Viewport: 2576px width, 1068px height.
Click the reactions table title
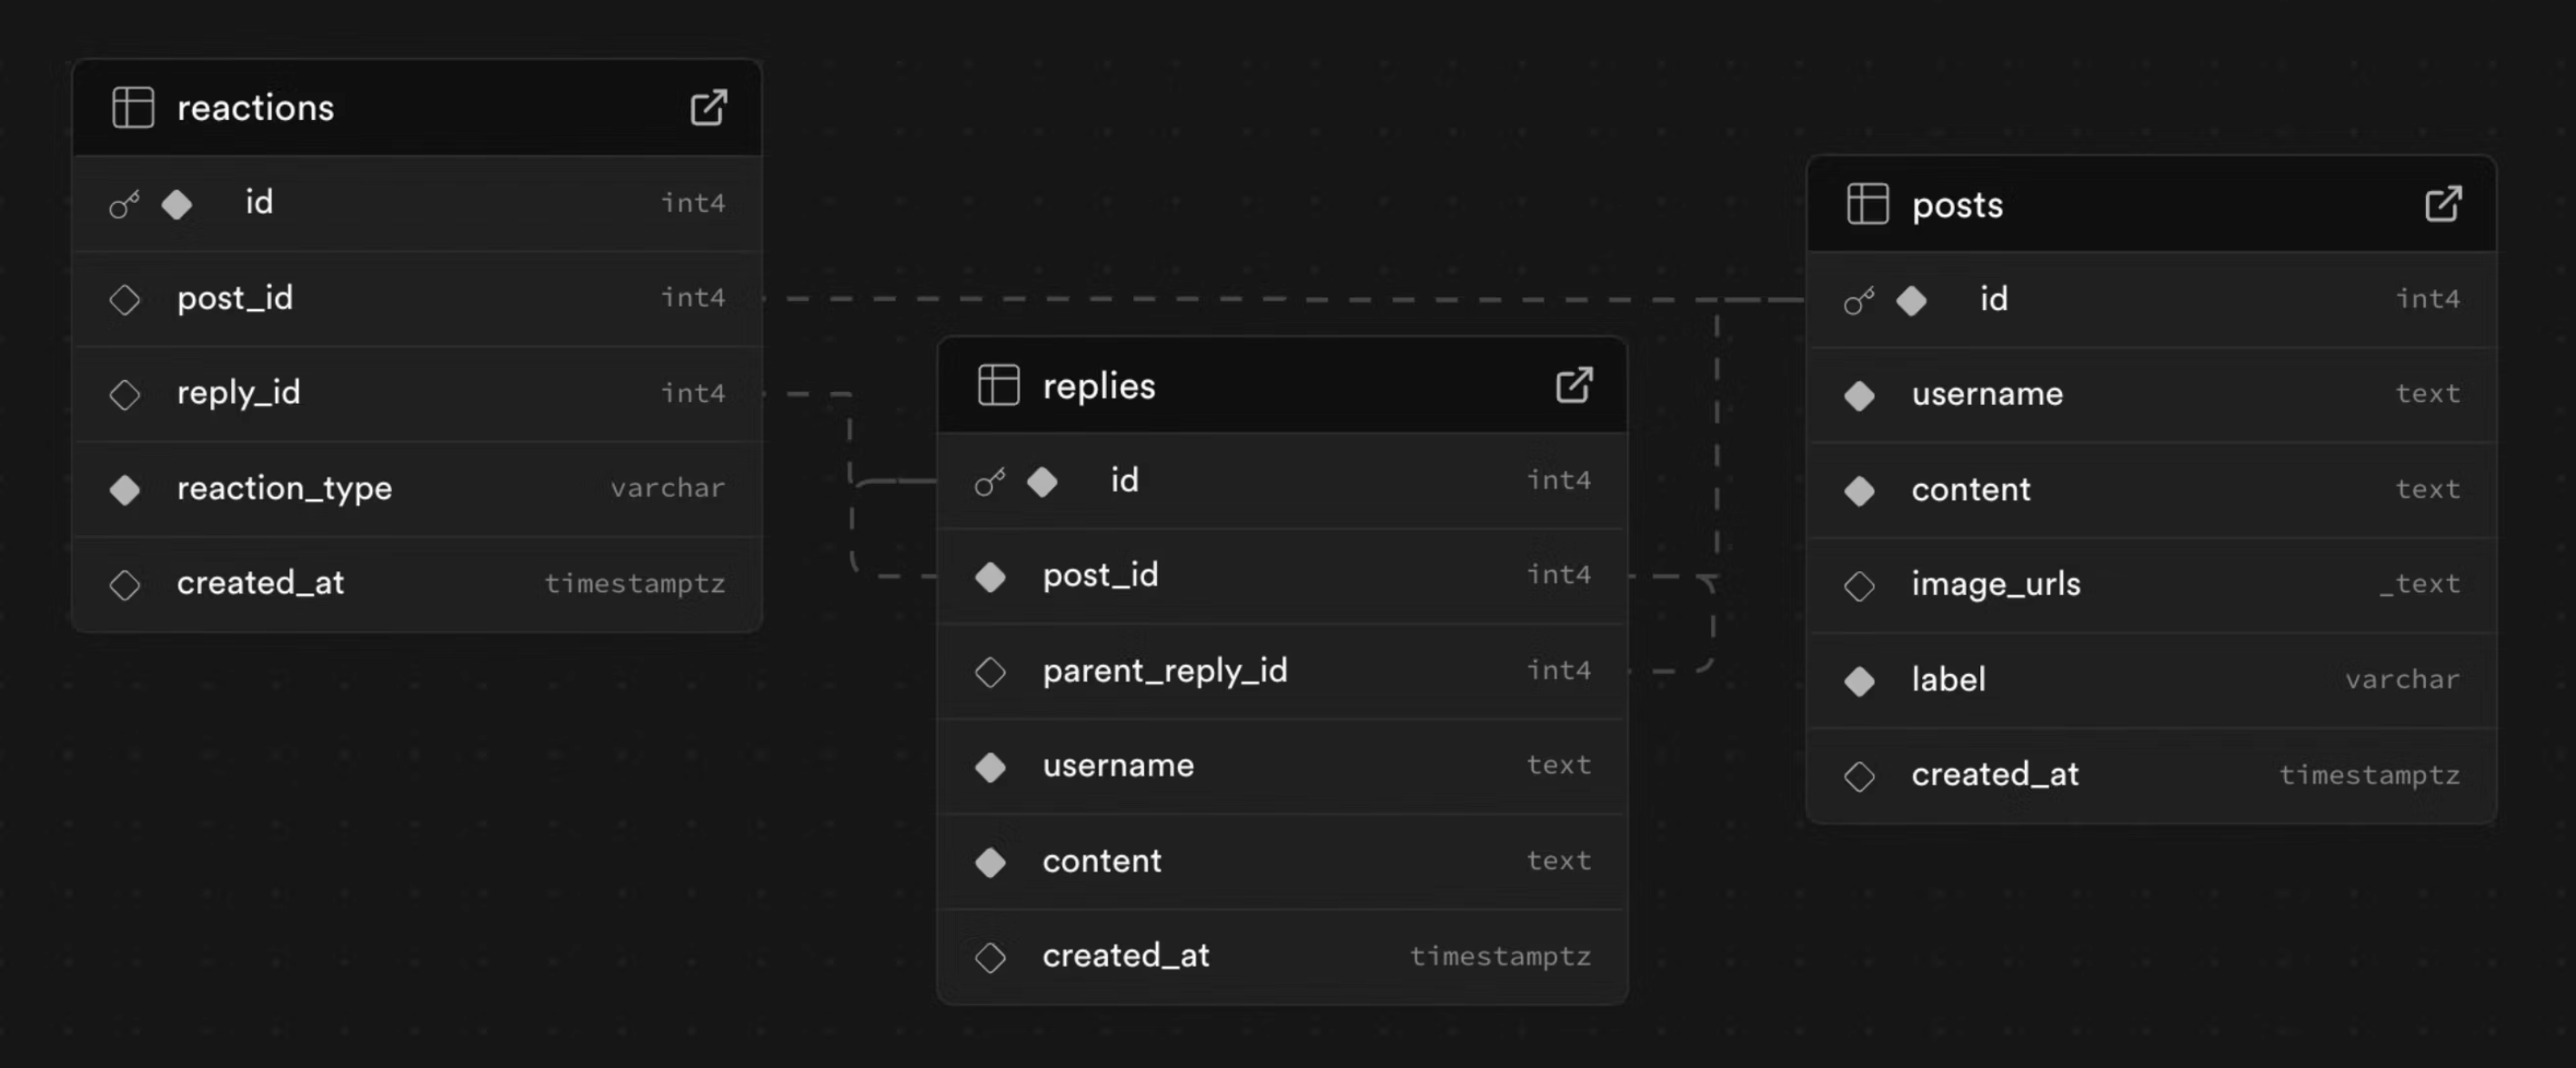(255, 108)
